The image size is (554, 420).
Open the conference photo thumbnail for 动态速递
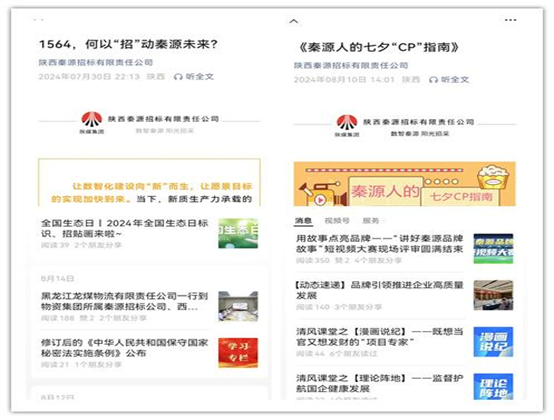(x=493, y=295)
